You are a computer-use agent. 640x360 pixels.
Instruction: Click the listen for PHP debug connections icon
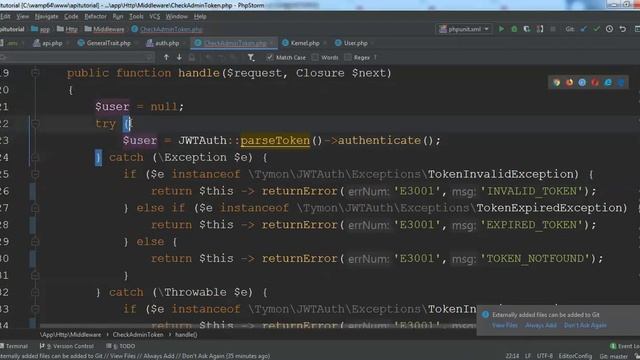540,29
